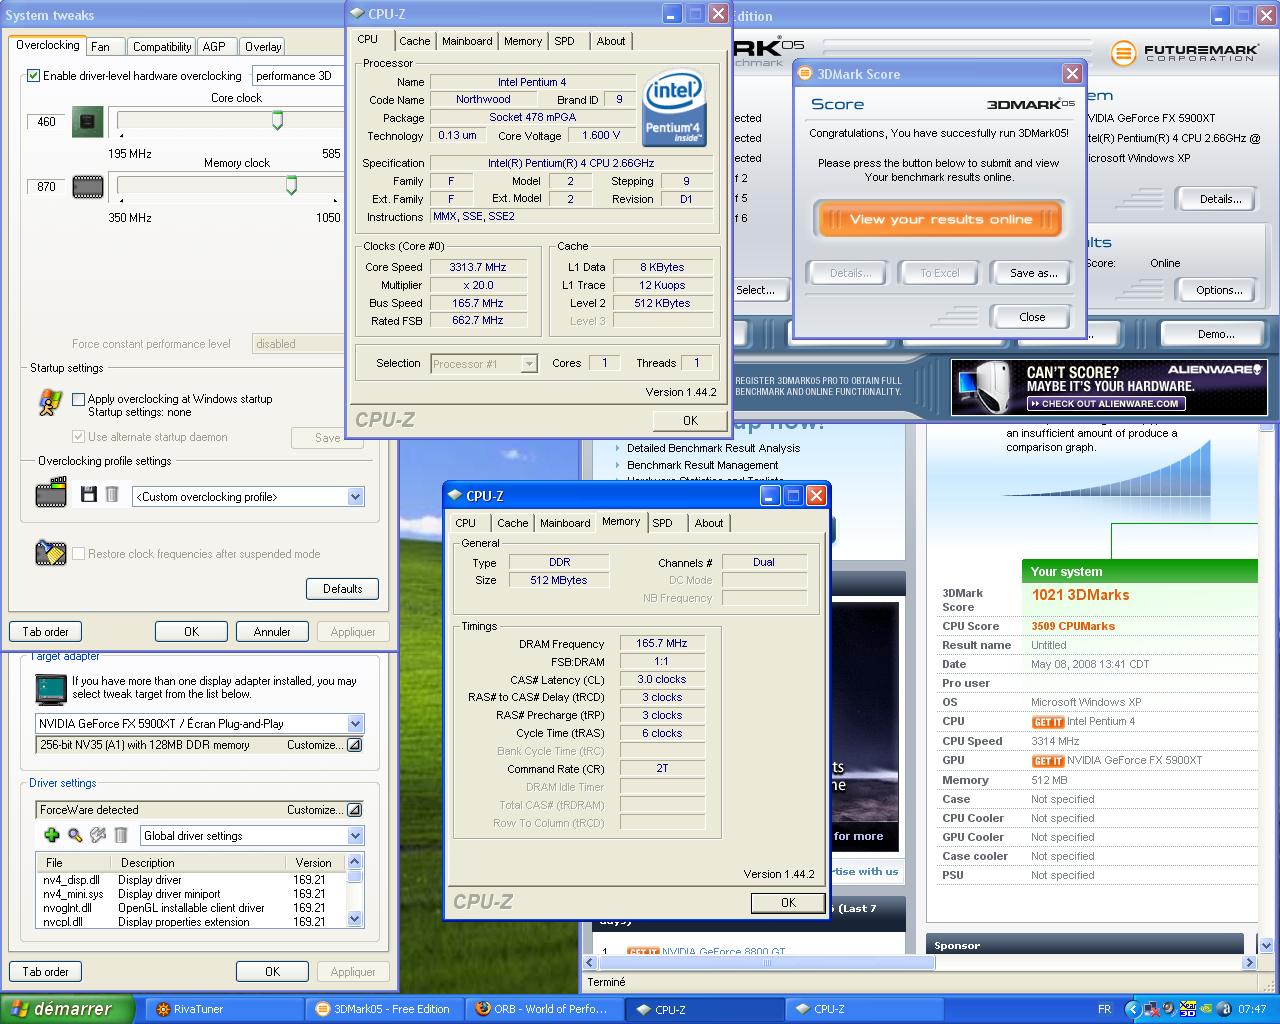Toggle Restore clock frequencies after suspended mode
This screenshot has height=1024, width=1280.
click(x=78, y=554)
